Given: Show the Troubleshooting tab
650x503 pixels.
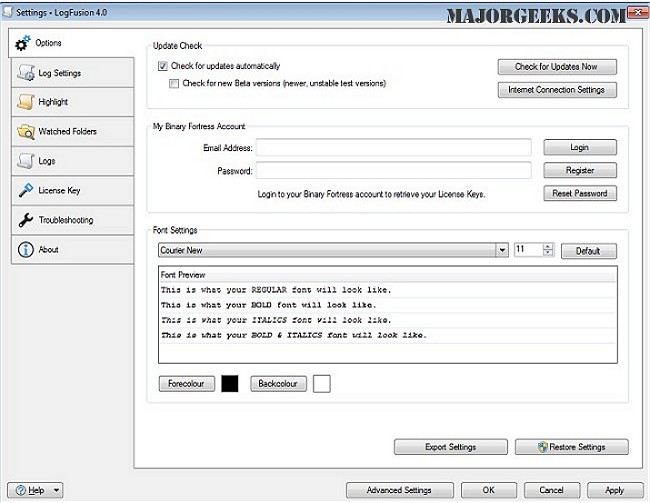Looking at the screenshot, I should click(73, 220).
